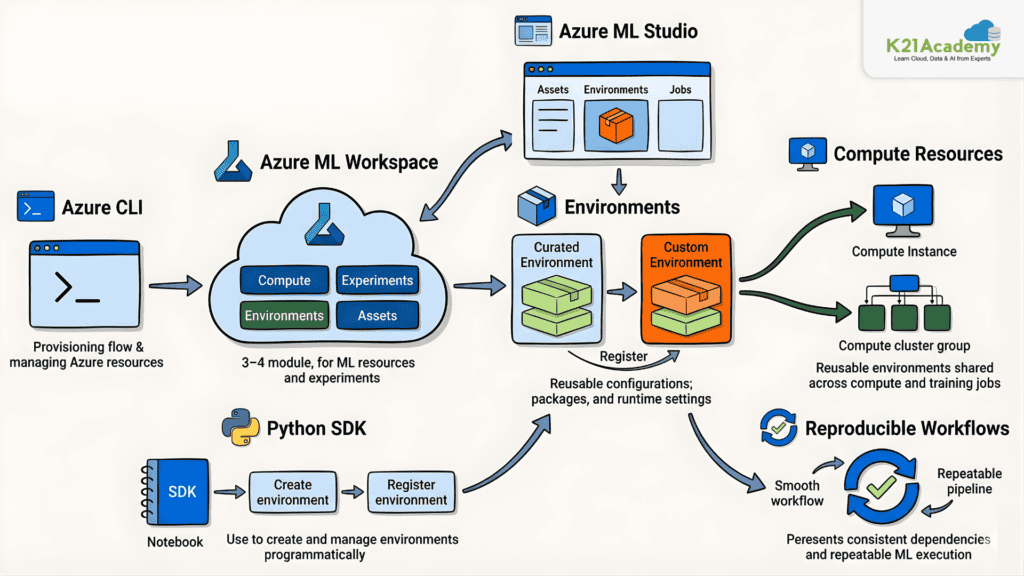
Task: Click the empty Jobs pane in Studio
Action: 680,125
